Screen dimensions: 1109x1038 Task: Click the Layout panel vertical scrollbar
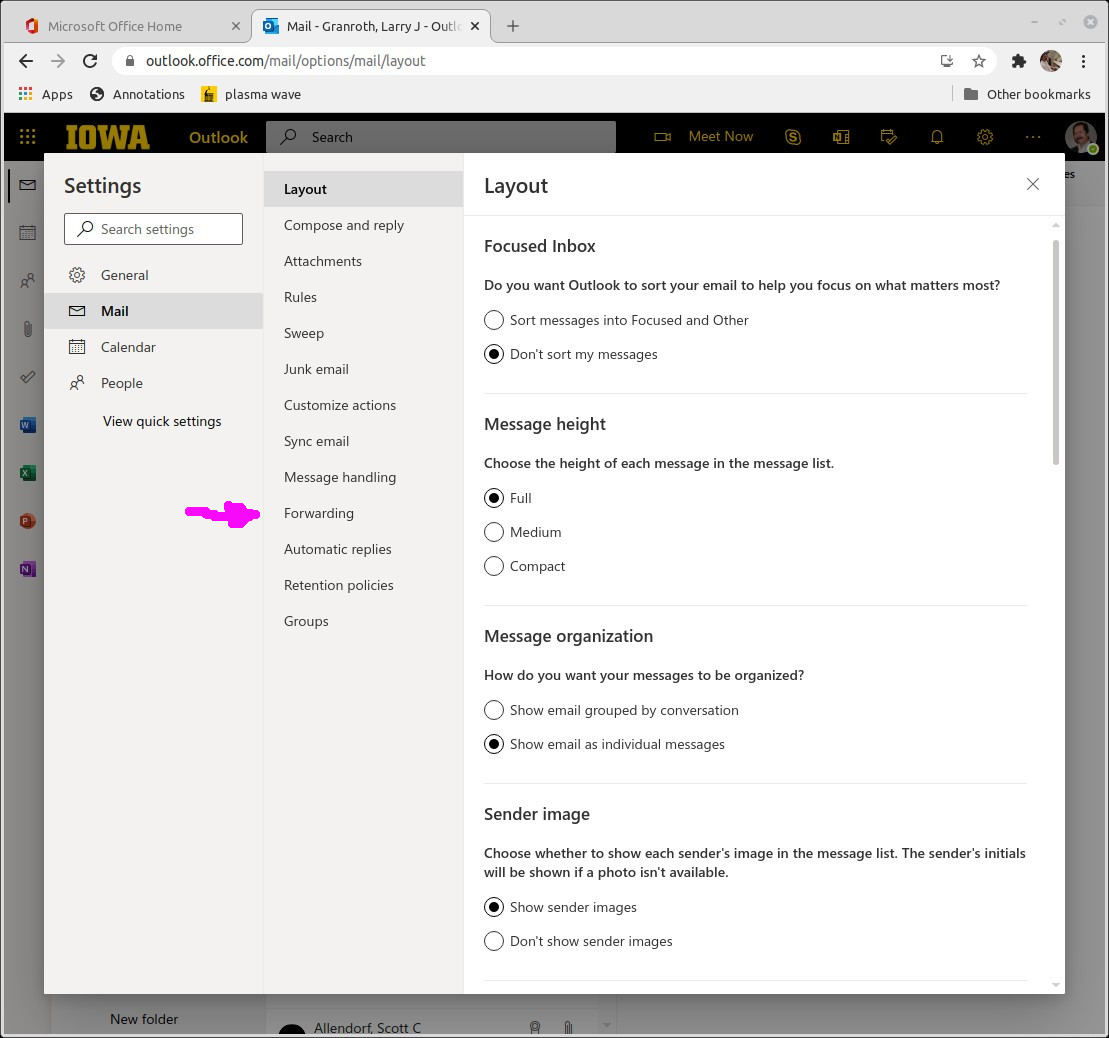point(1056,350)
